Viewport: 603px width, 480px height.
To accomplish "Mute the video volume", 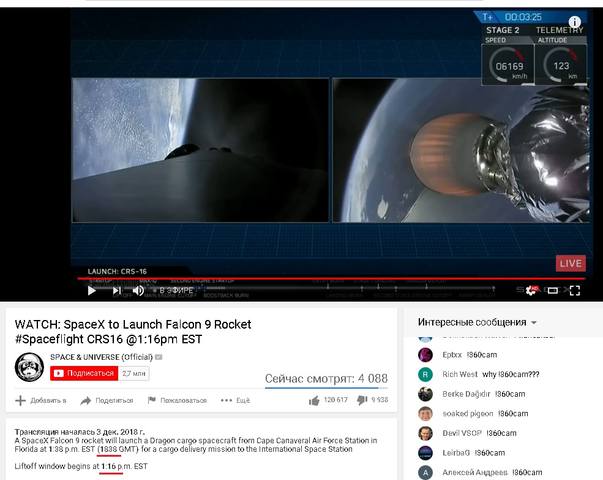I will point(138,290).
